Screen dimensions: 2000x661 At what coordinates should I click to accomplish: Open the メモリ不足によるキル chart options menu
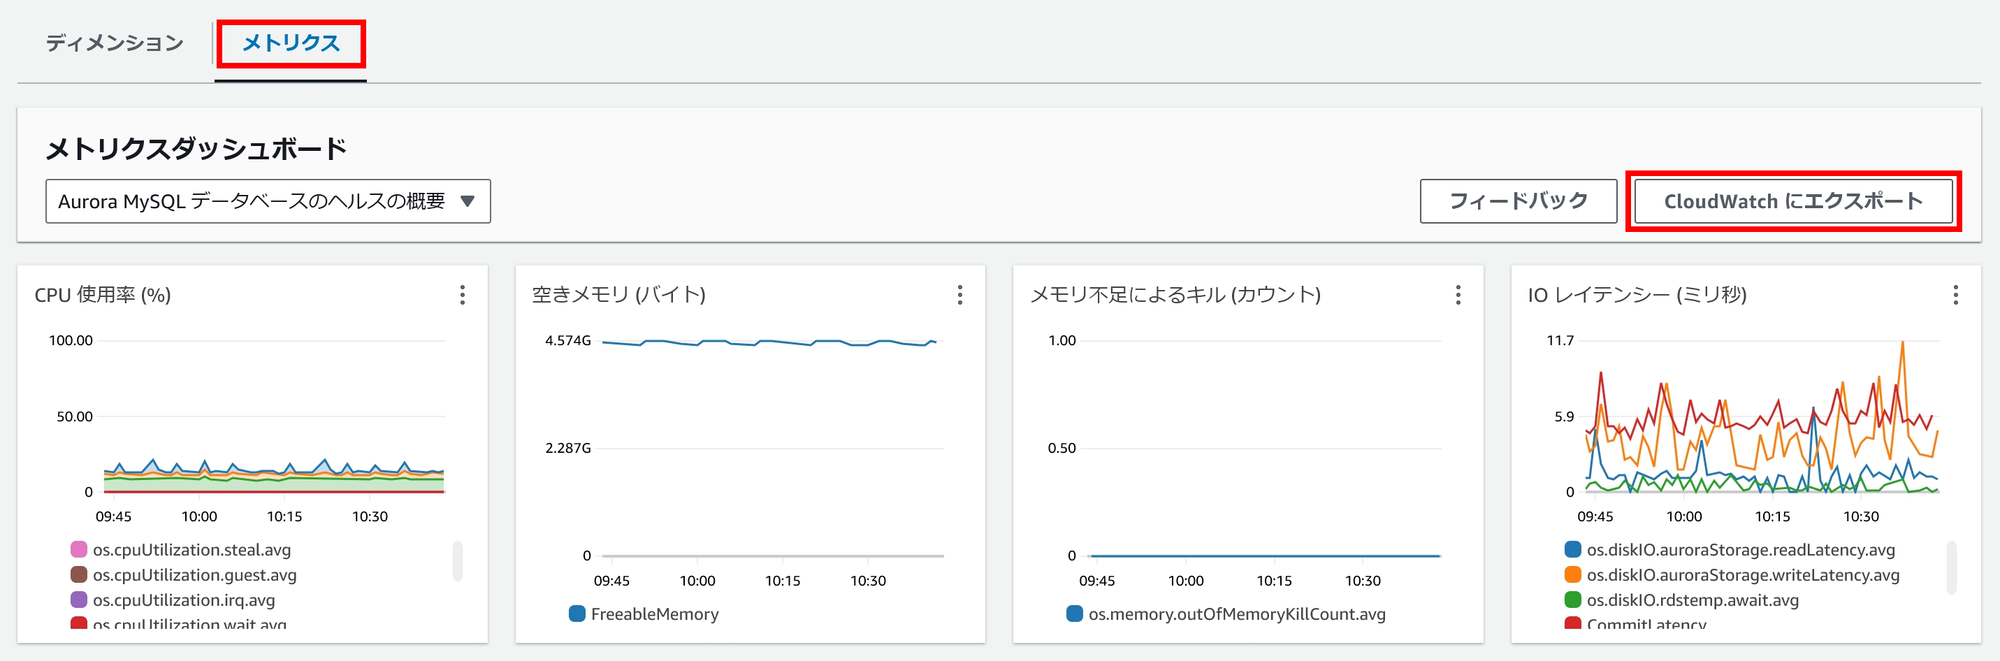click(x=1458, y=295)
